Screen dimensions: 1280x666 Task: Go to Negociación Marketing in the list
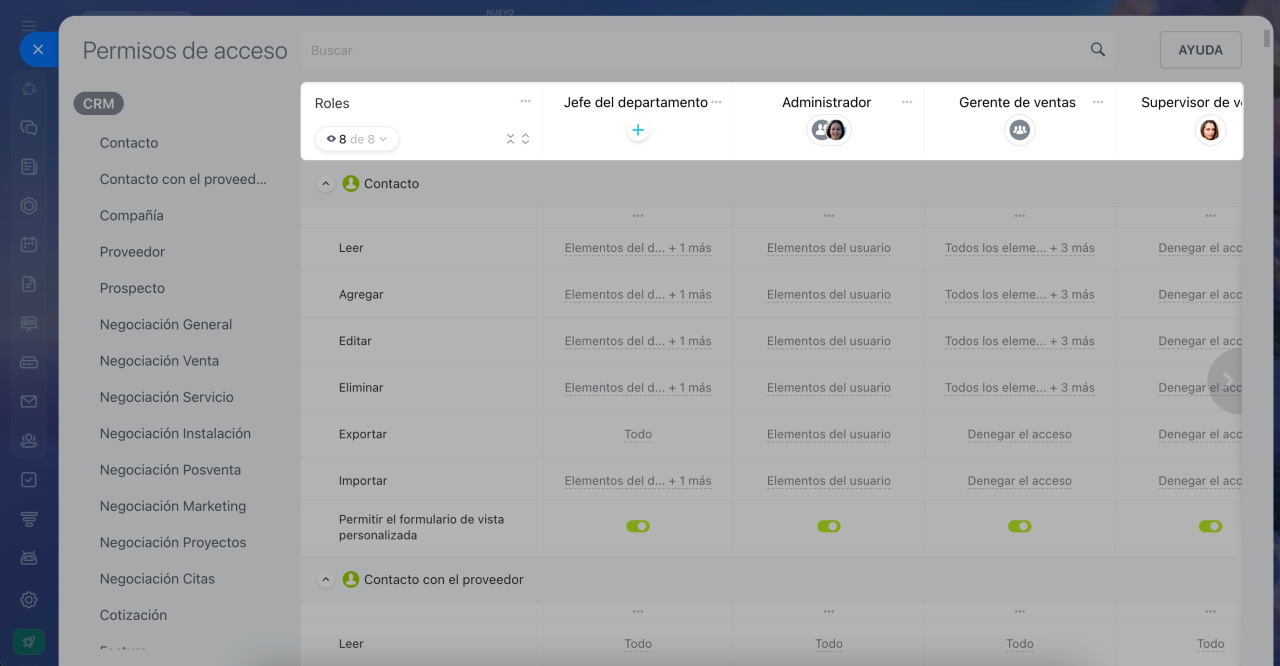(173, 506)
